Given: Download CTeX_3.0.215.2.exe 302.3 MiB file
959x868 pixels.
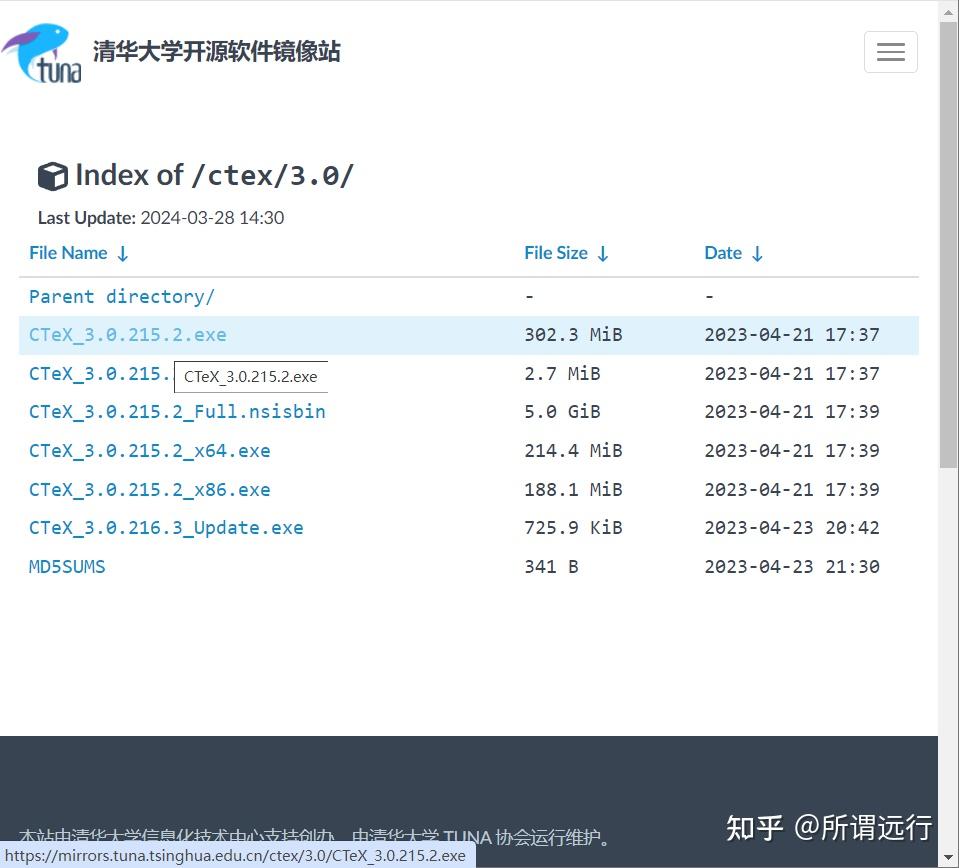Looking at the screenshot, I should [128, 335].
